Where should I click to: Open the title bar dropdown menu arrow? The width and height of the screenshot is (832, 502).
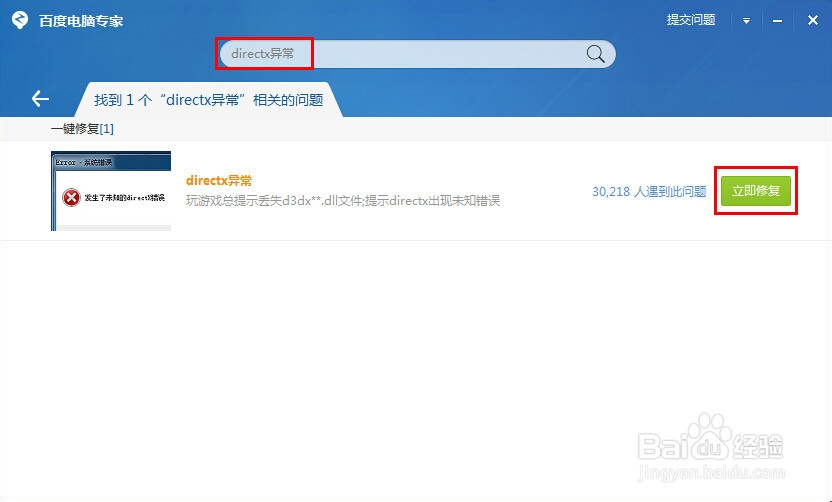tap(746, 21)
